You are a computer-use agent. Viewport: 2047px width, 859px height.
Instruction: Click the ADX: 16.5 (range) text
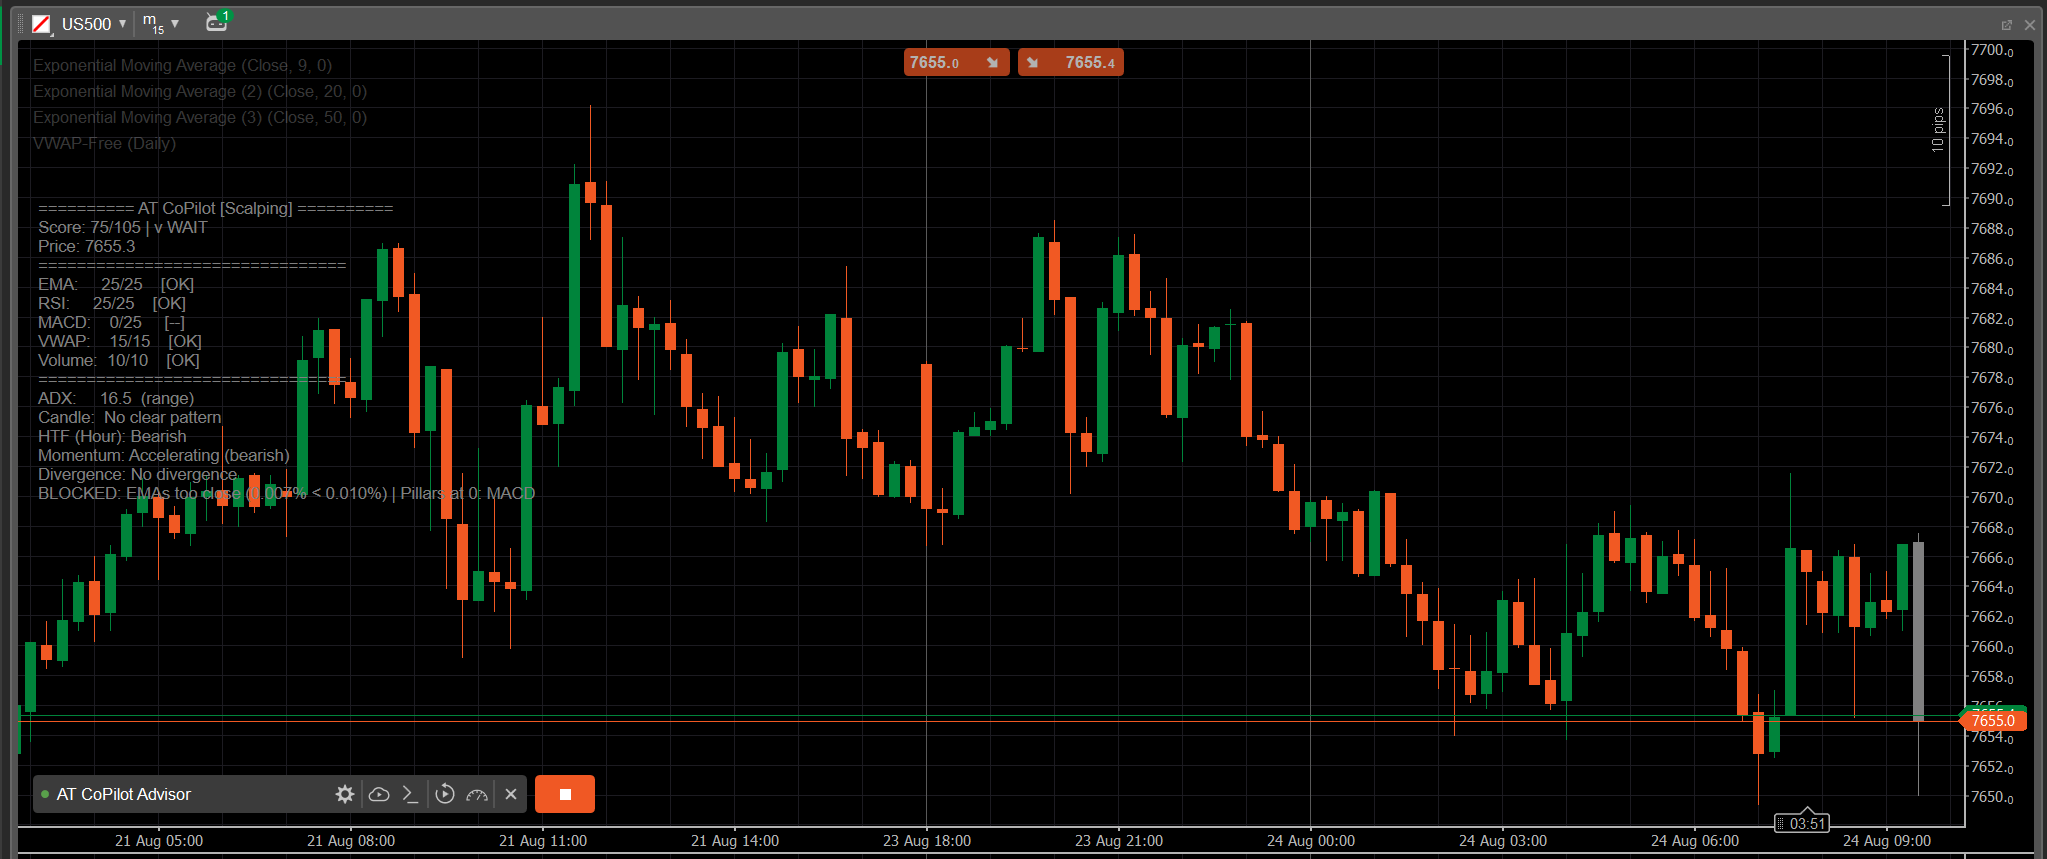(116, 398)
